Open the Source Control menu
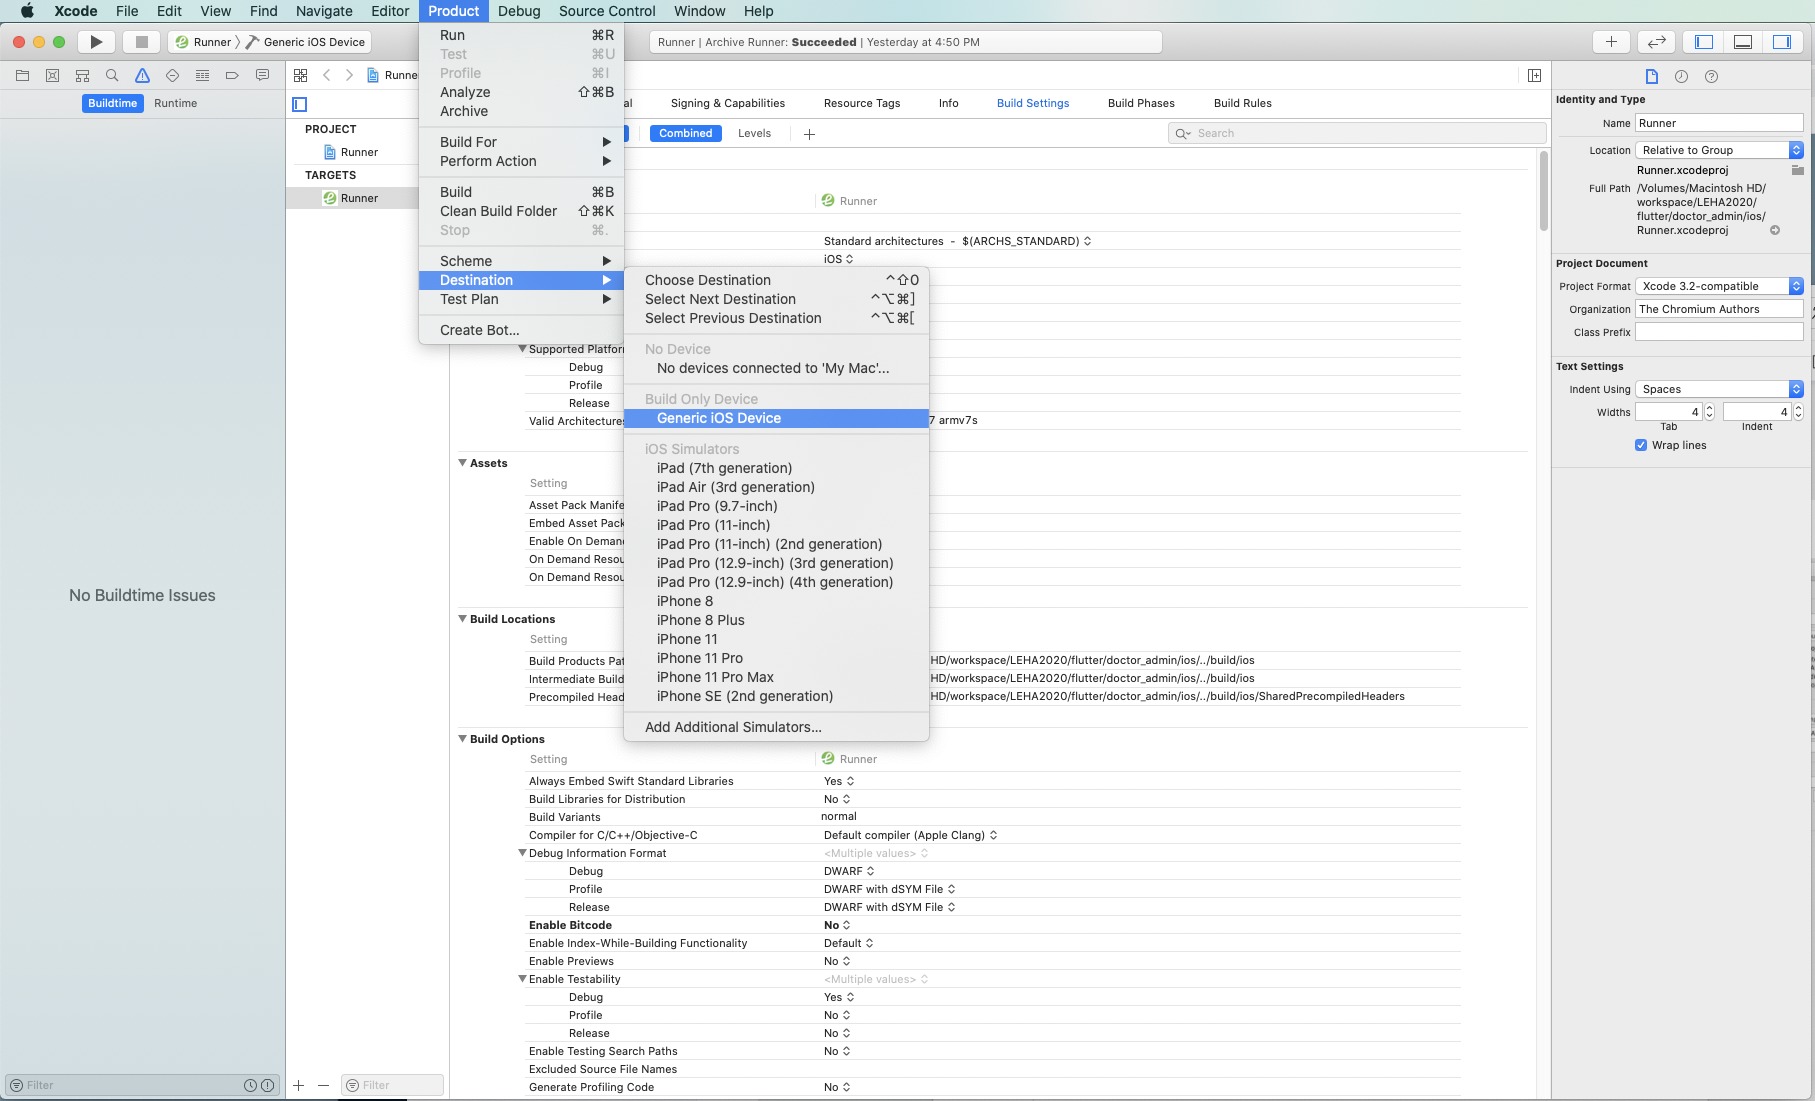 [607, 11]
